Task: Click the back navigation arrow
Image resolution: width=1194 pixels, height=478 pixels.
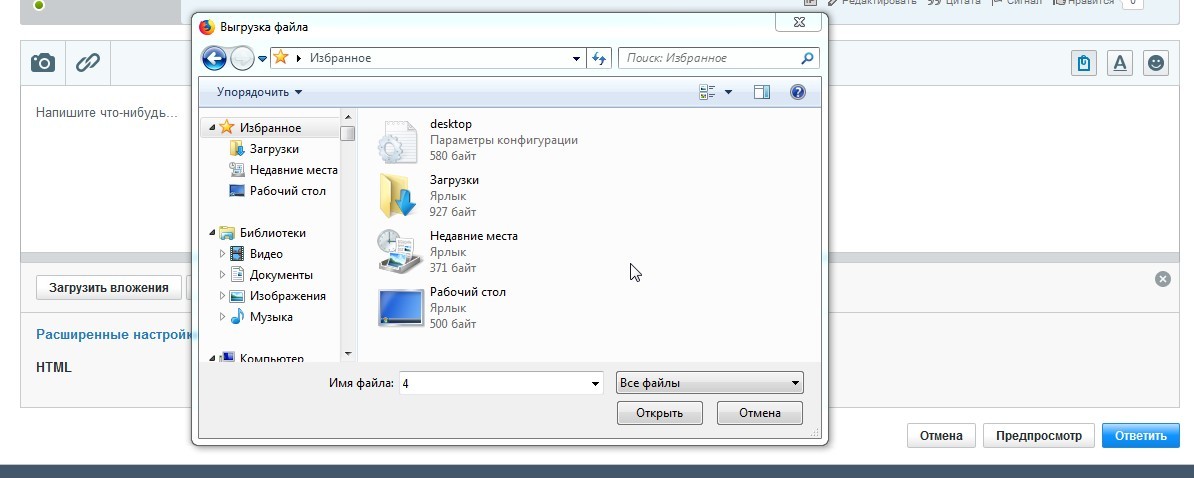Action: point(214,58)
